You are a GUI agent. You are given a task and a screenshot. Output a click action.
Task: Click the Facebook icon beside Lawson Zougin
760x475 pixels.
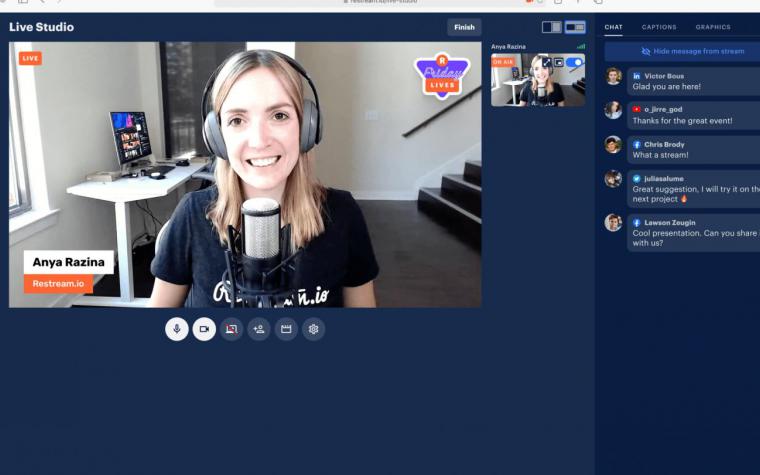(x=637, y=223)
